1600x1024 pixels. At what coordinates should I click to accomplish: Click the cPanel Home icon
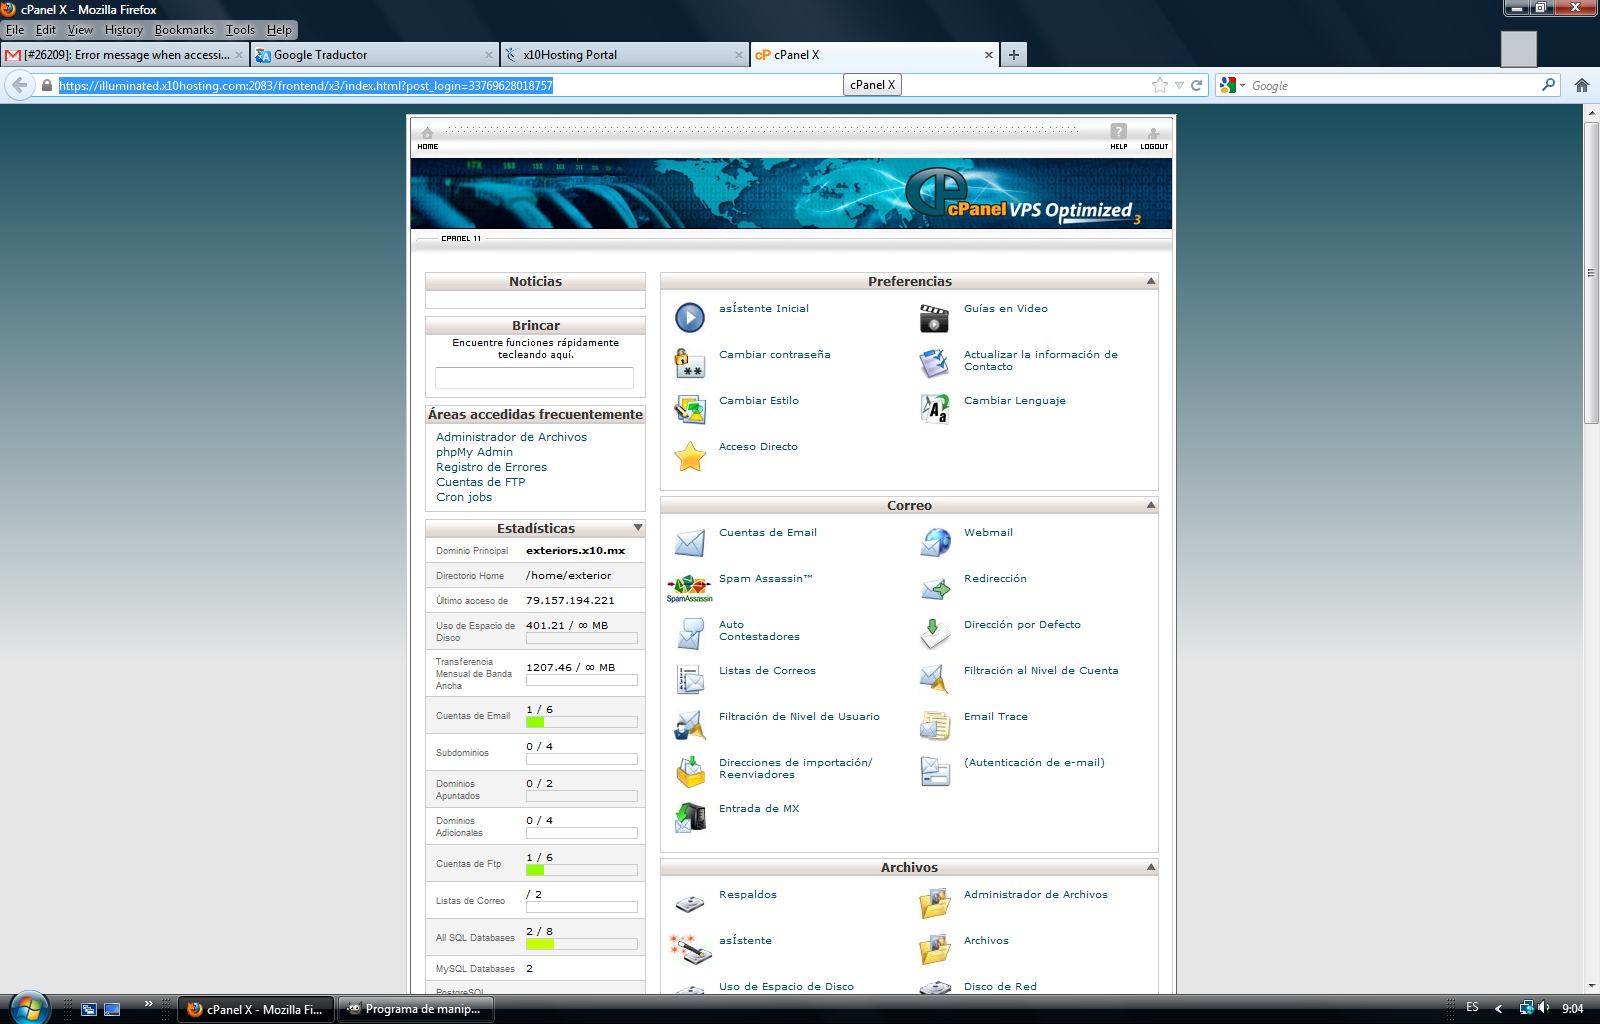(428, 138)
